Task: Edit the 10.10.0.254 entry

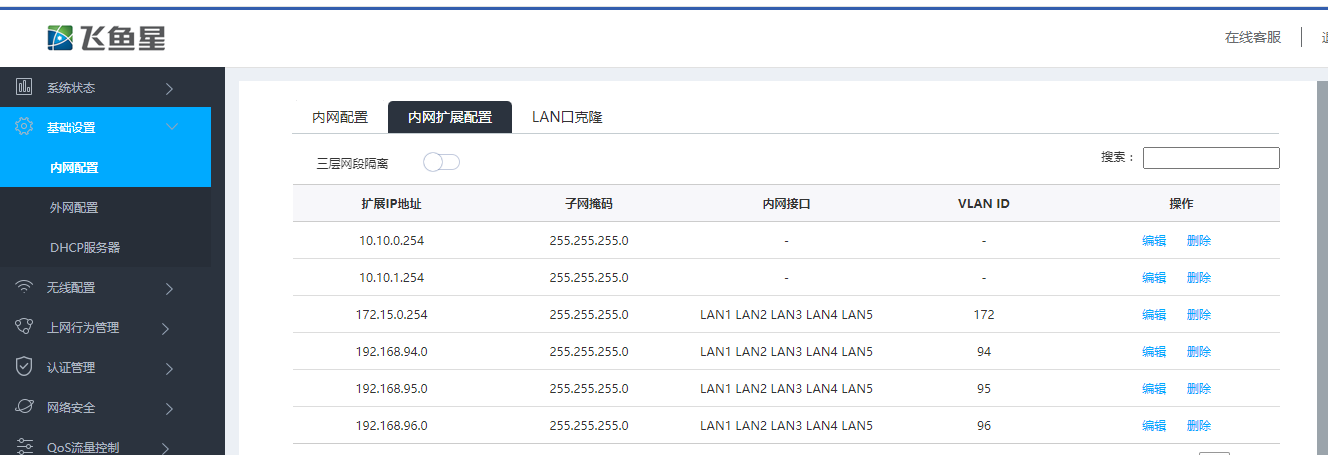Action: pos(1154,240)
